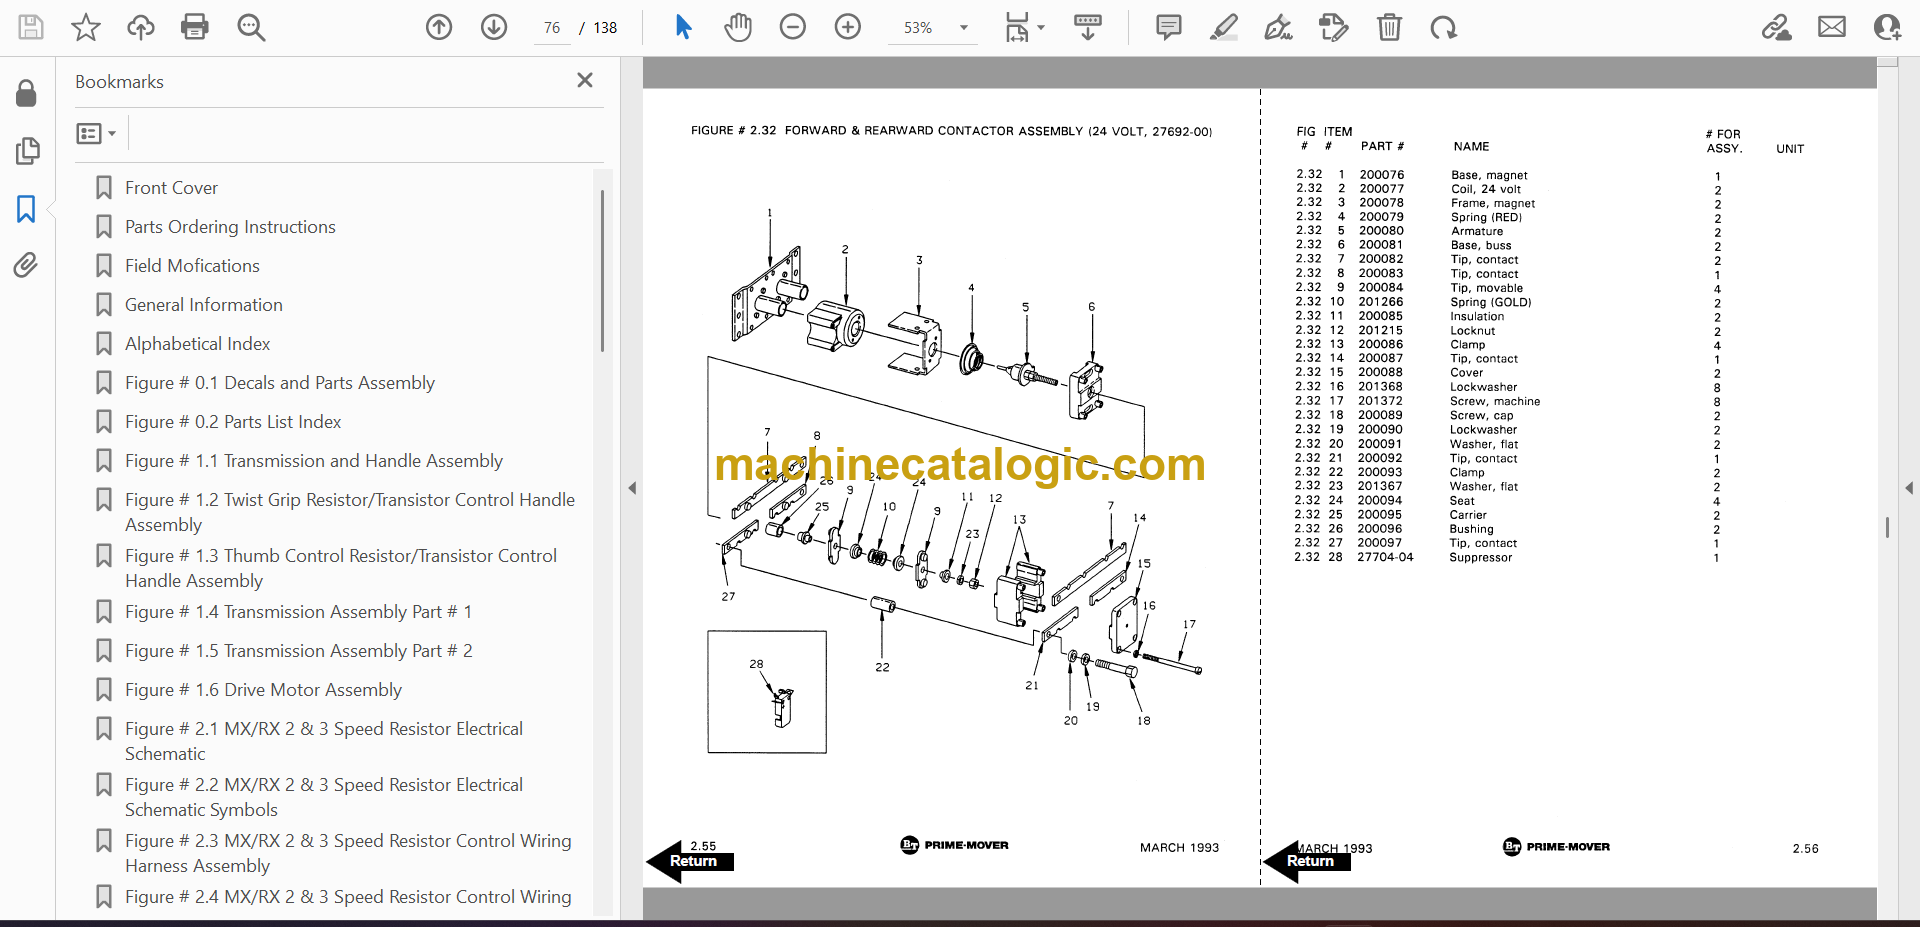Screen dimensions: 1920x927
Task: Expand the right tools pane arrow
Action: (x=1909, y=488)
